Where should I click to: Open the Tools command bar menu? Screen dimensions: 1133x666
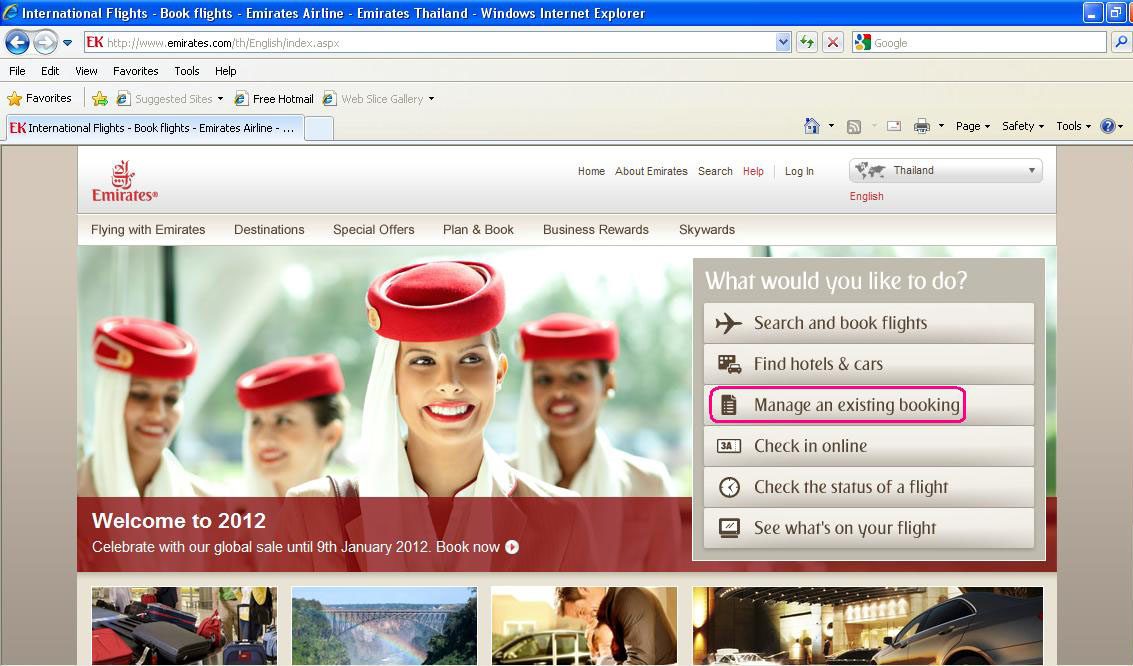point(1073,126)
